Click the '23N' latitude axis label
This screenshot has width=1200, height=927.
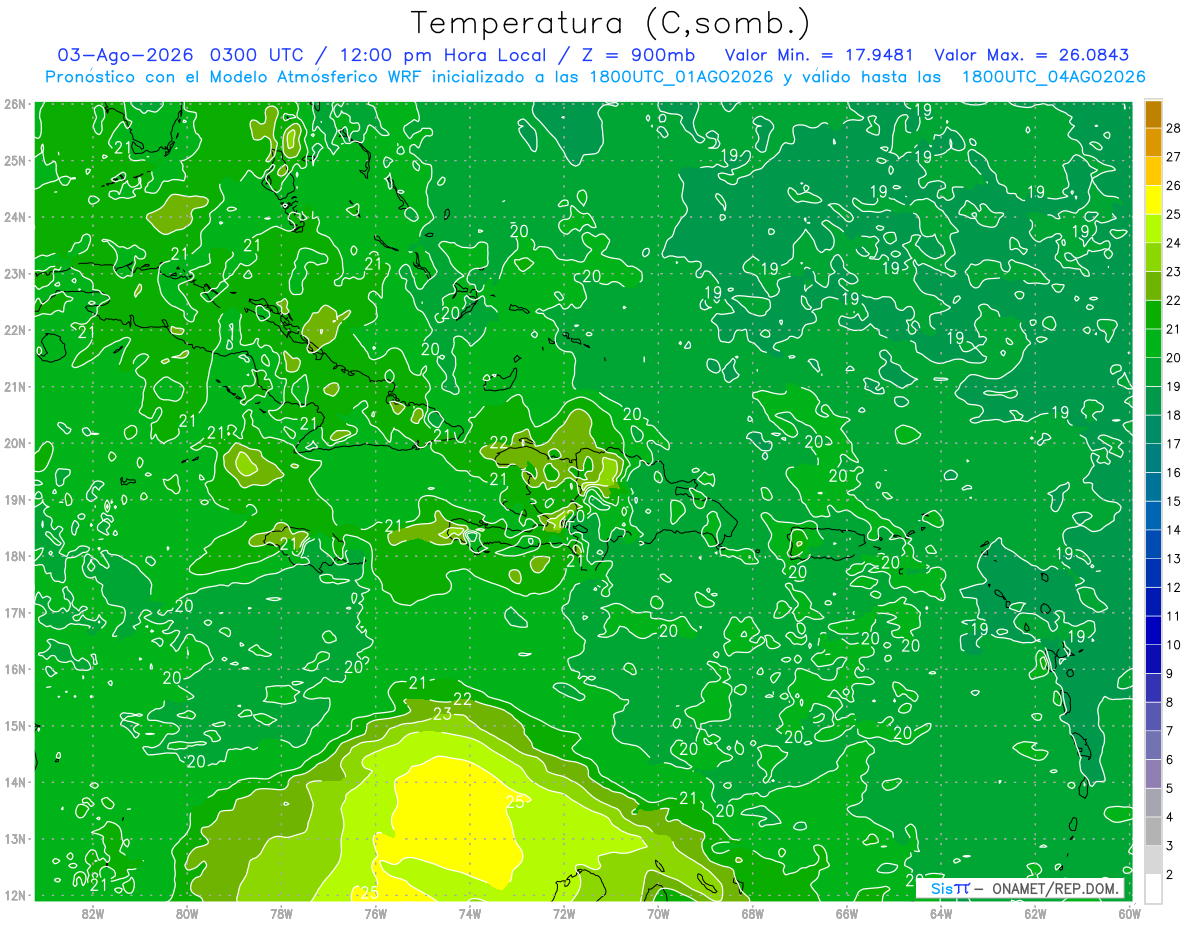14,273
